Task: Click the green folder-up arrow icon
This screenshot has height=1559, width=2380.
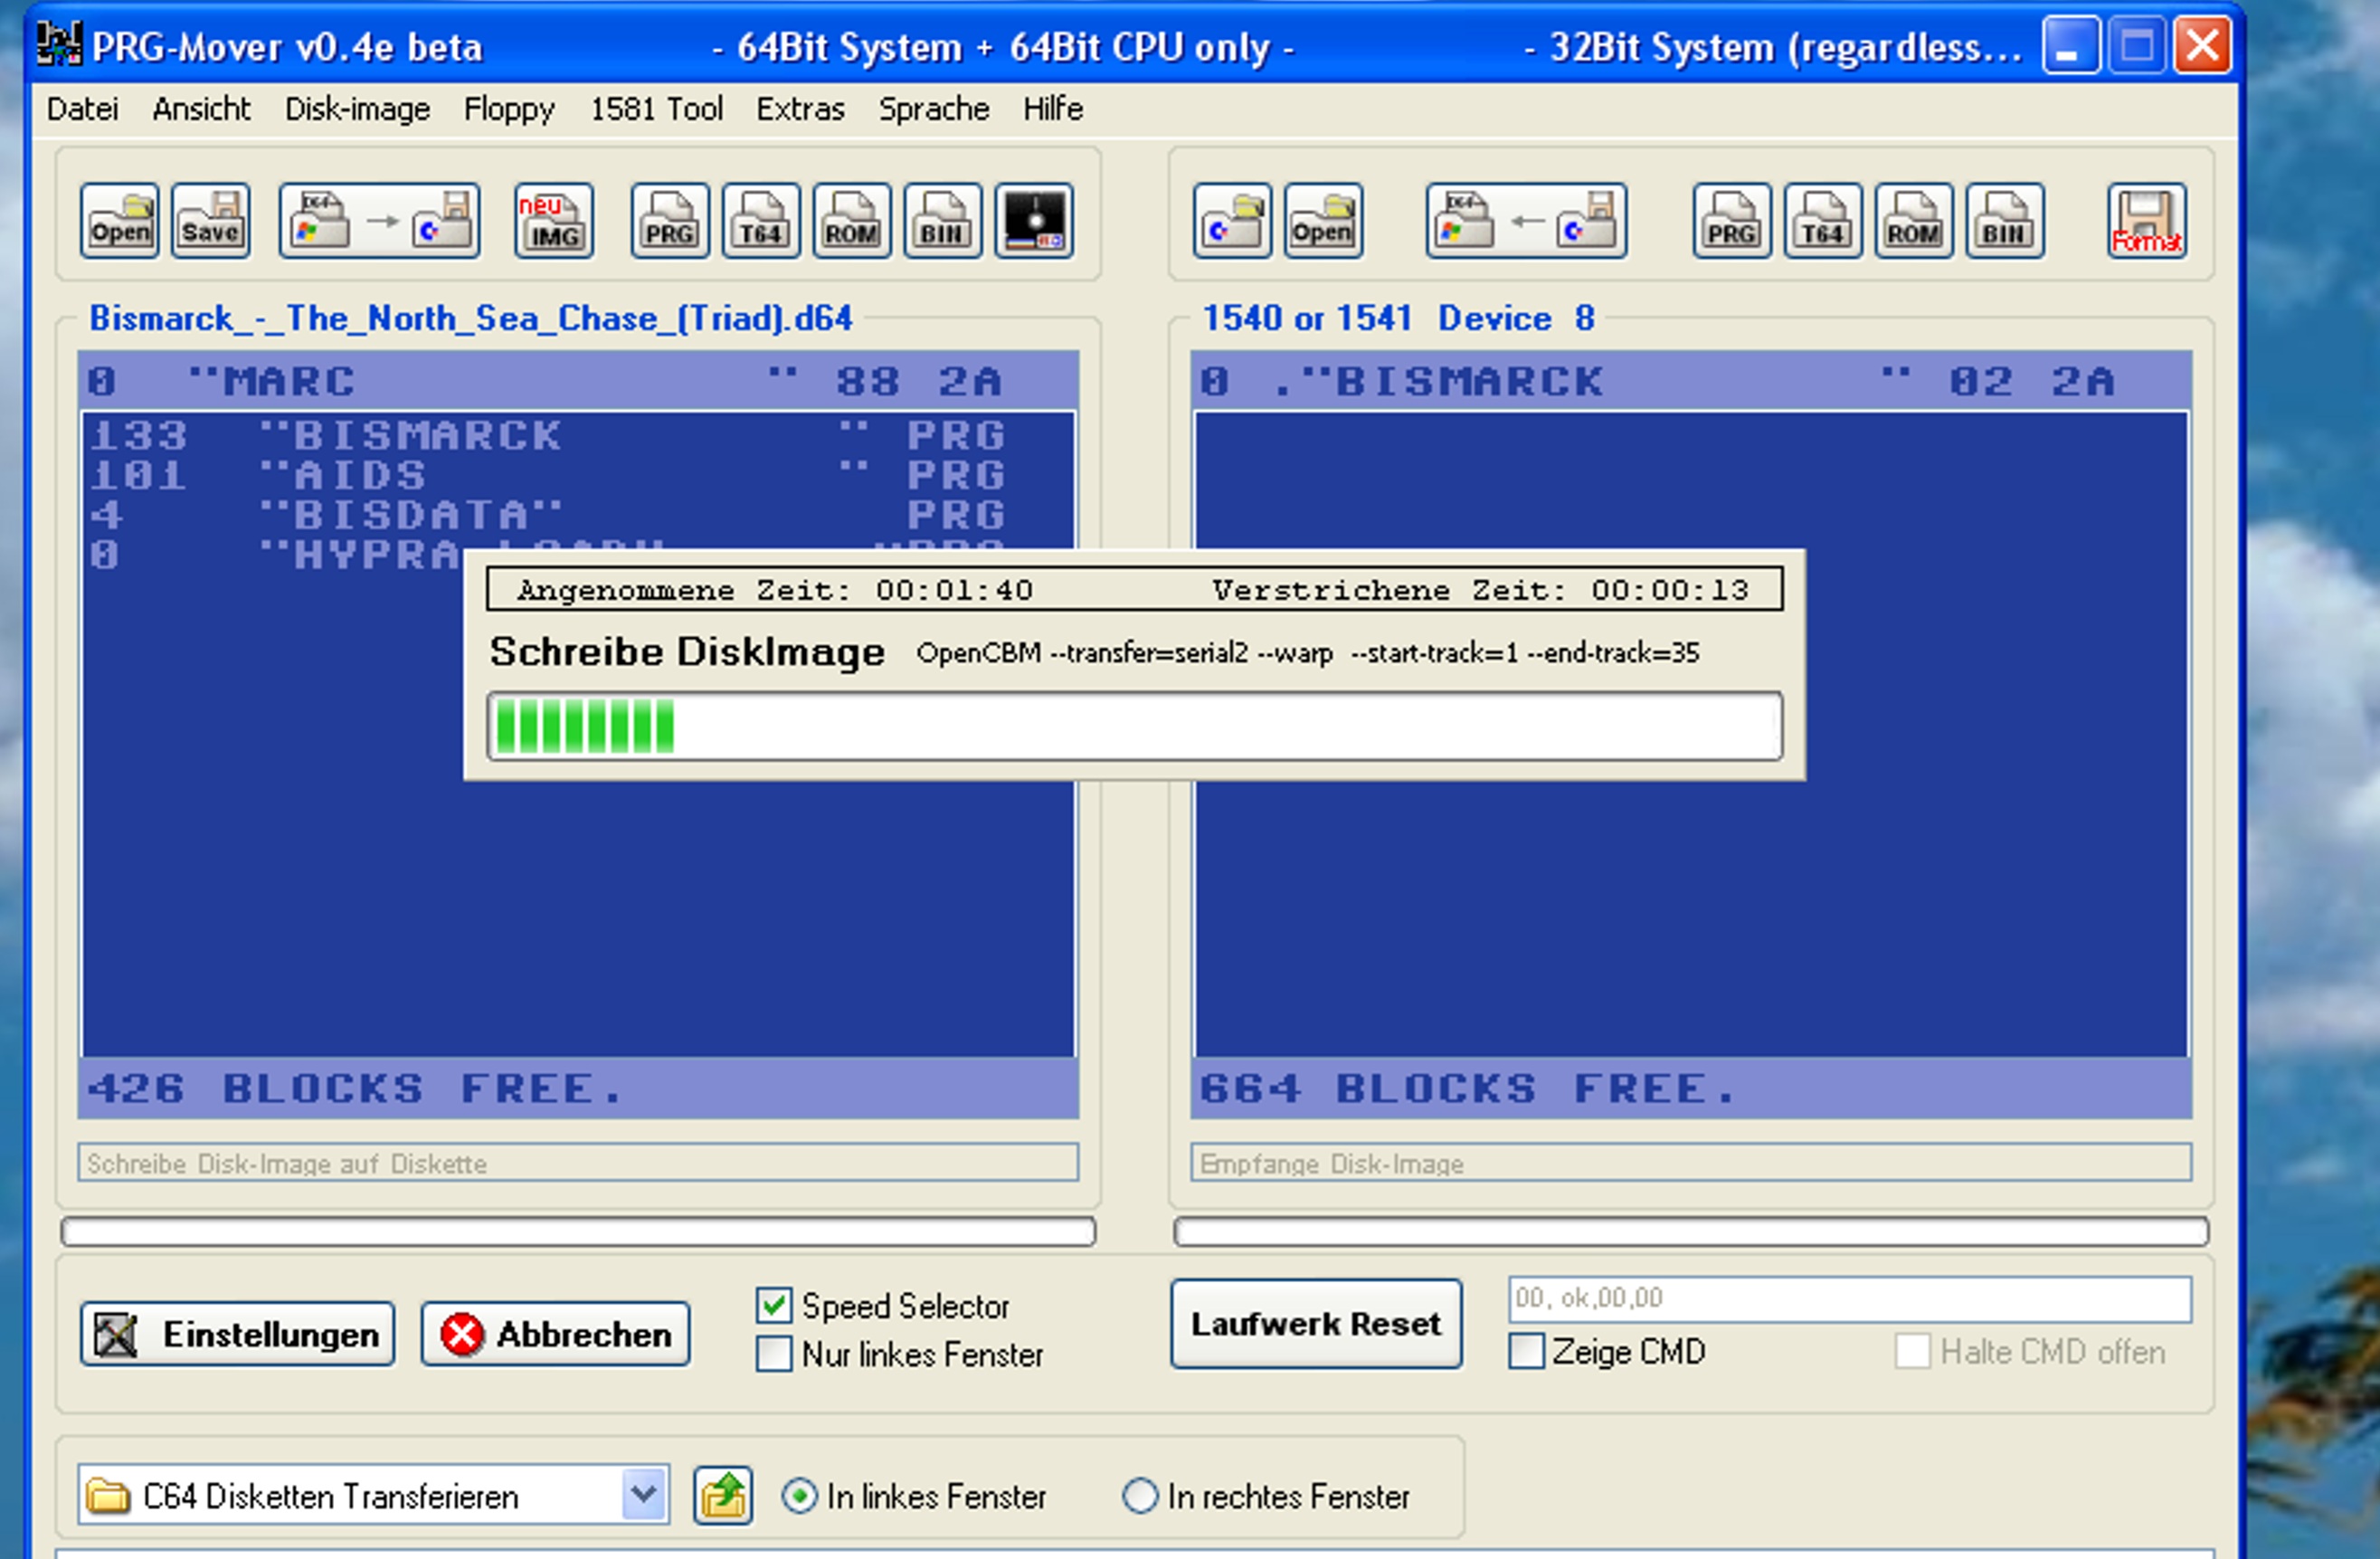Action: 723,1496
